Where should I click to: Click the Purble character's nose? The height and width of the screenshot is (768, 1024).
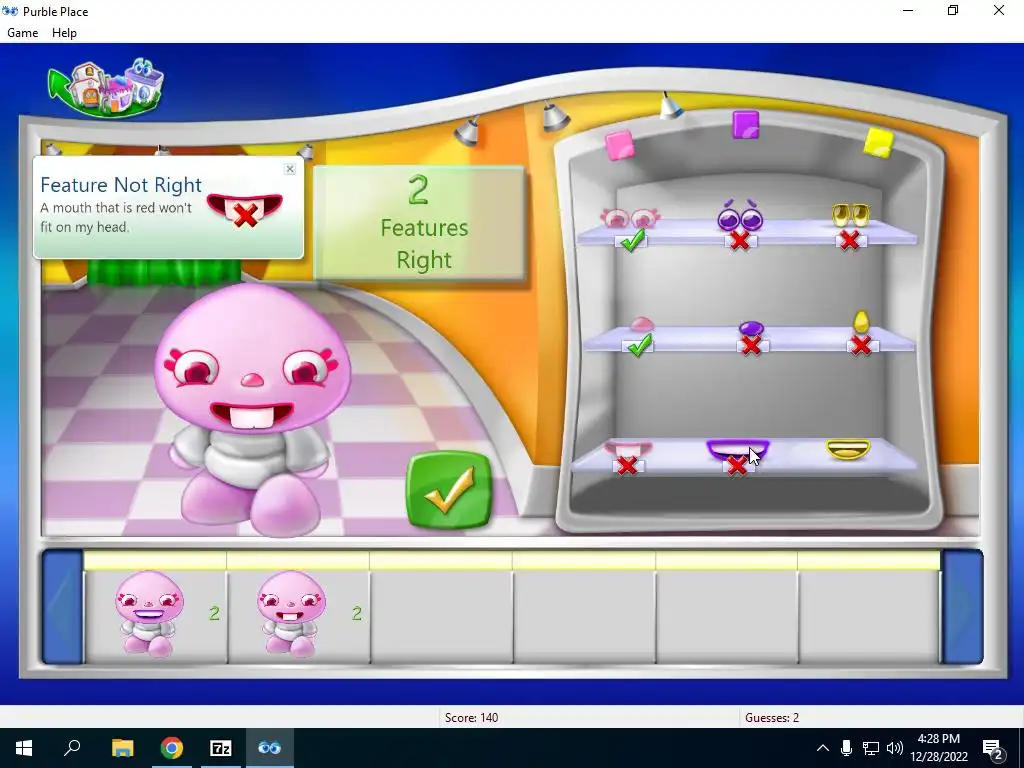pyautogui.click(x=252, y=379)
